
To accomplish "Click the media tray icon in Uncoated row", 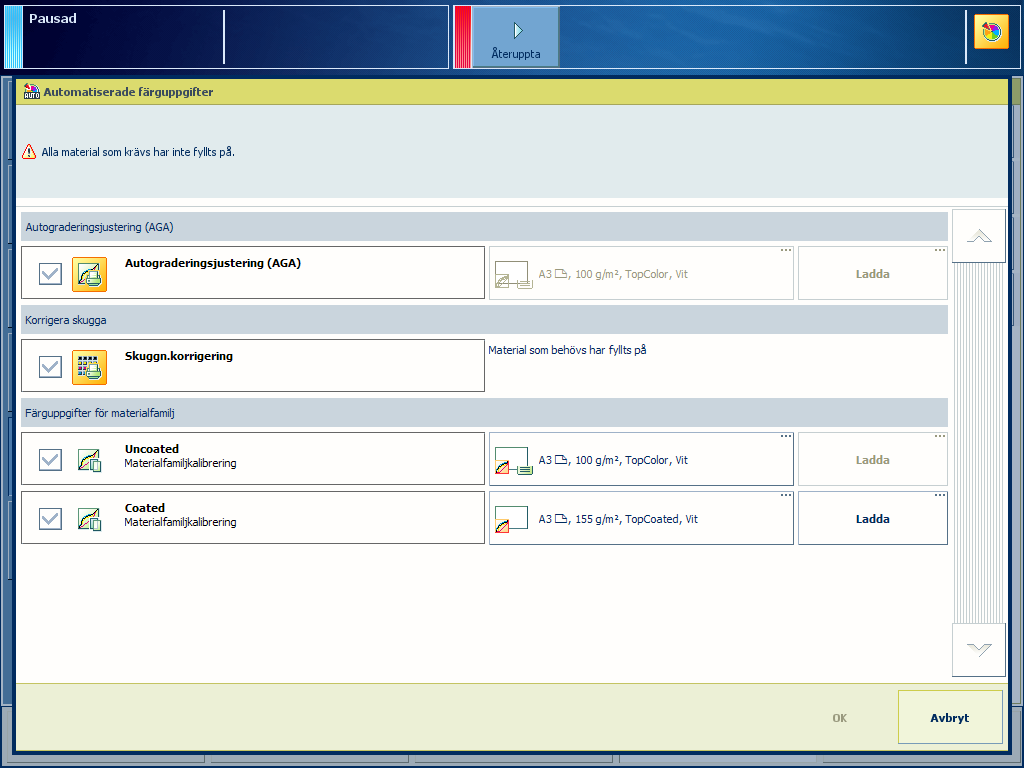I will click(x=513, y=461).
